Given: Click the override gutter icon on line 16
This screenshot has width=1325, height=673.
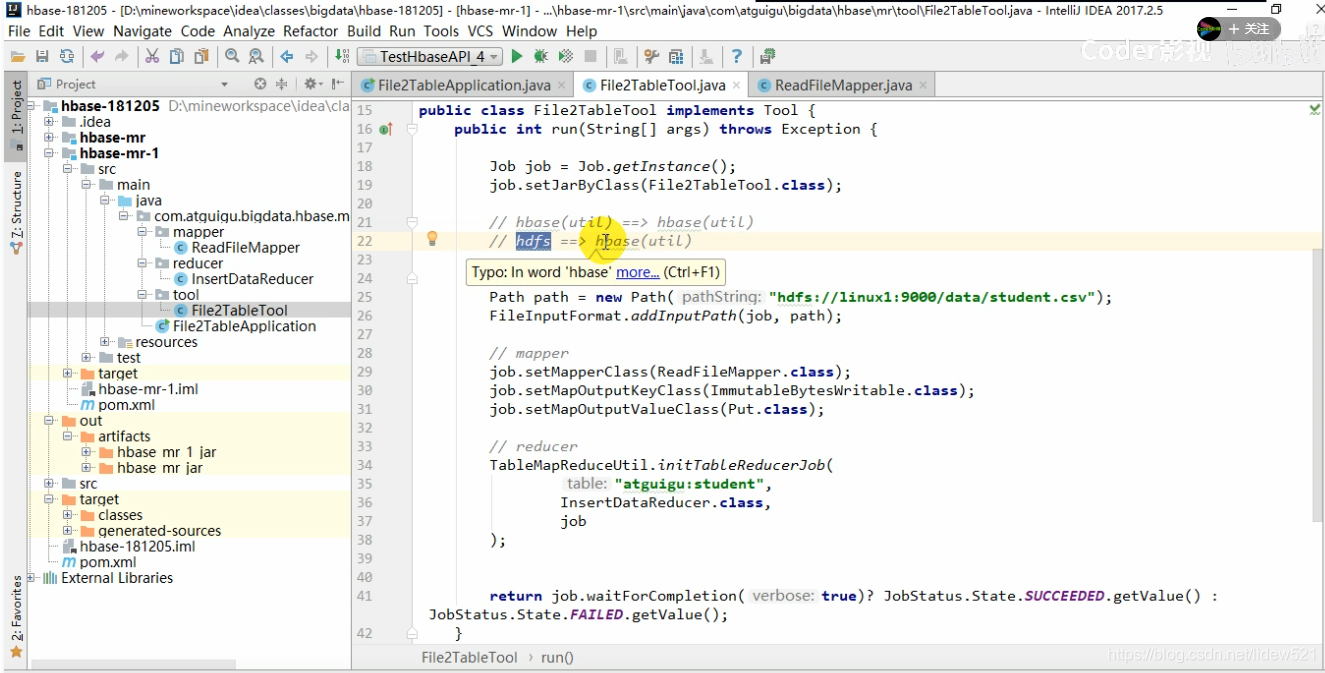Looking at the screenshot, I should [386, 129].
